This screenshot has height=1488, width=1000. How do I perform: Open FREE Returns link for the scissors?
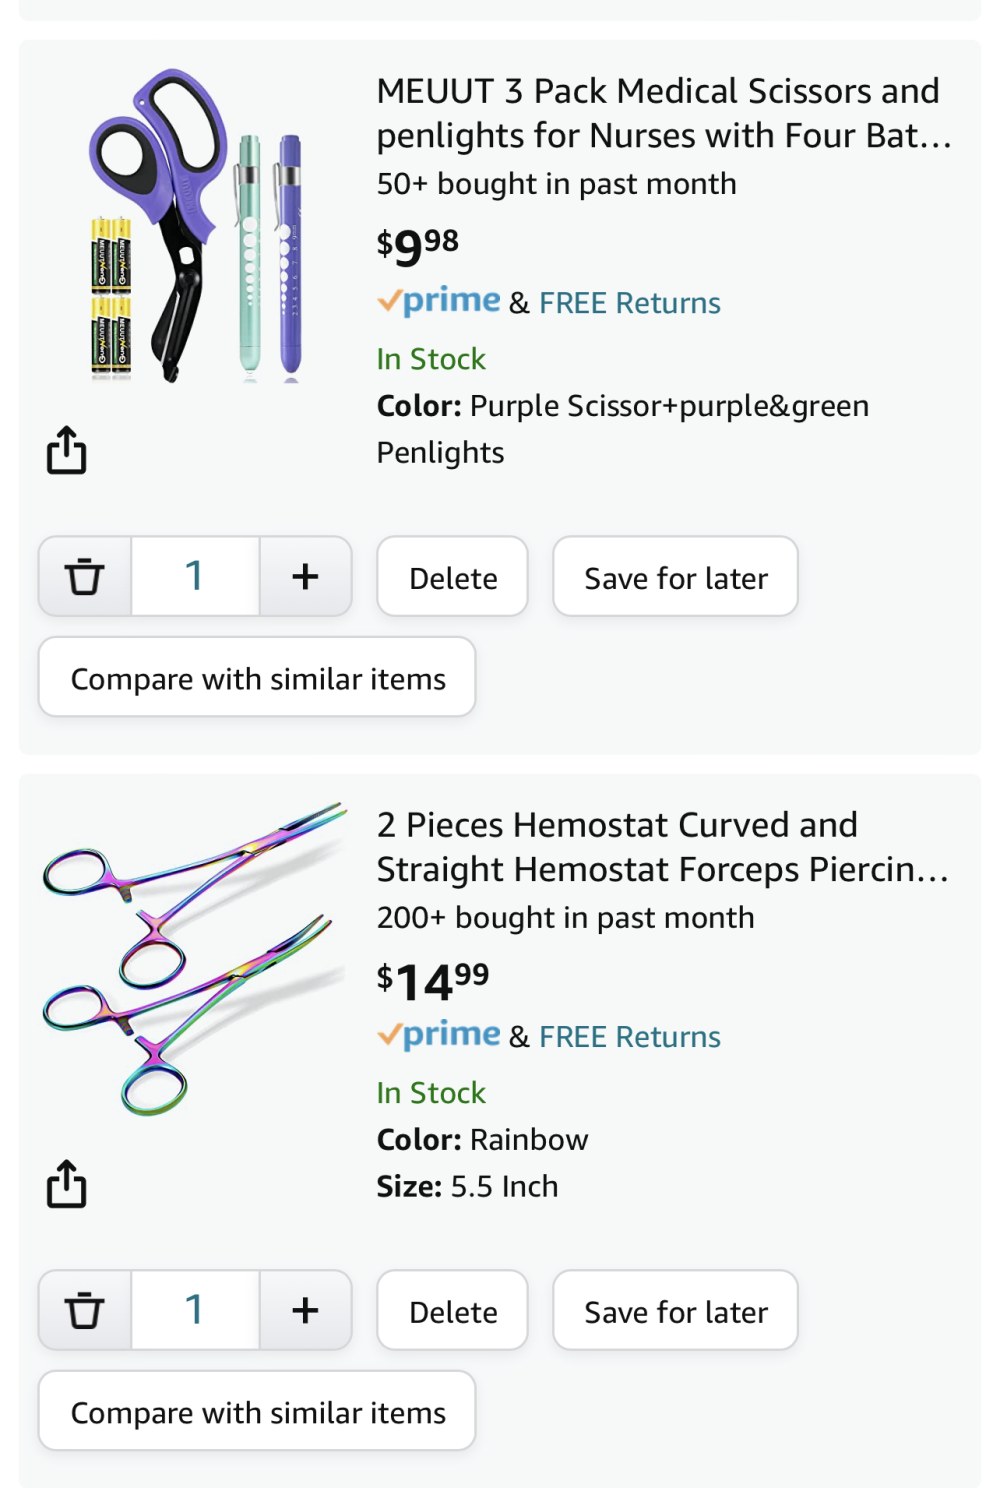point(630,303)
